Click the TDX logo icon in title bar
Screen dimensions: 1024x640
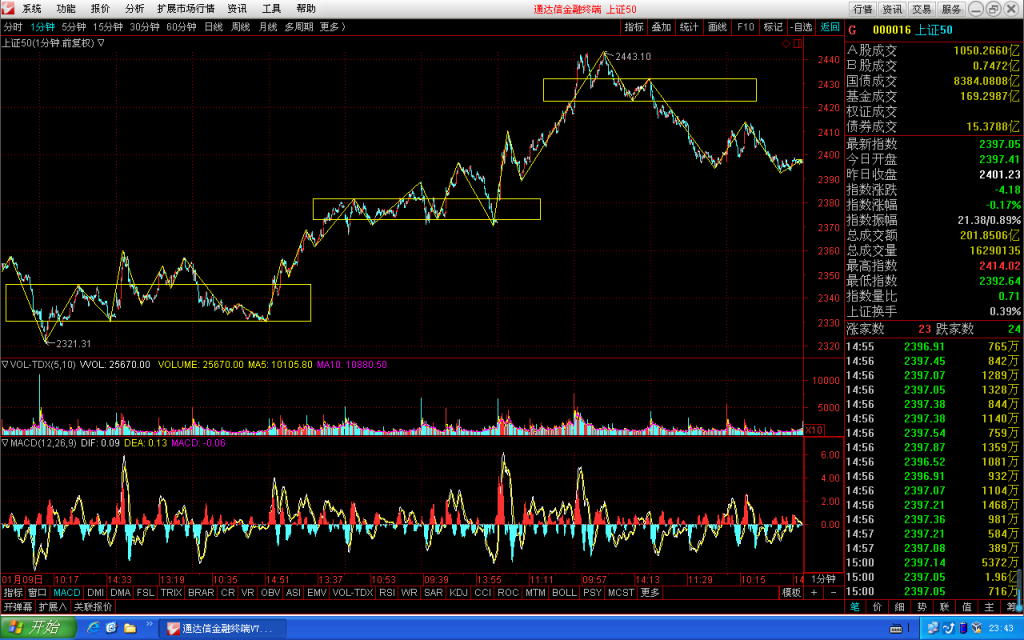pyautogui.click(x=8, y=8)
